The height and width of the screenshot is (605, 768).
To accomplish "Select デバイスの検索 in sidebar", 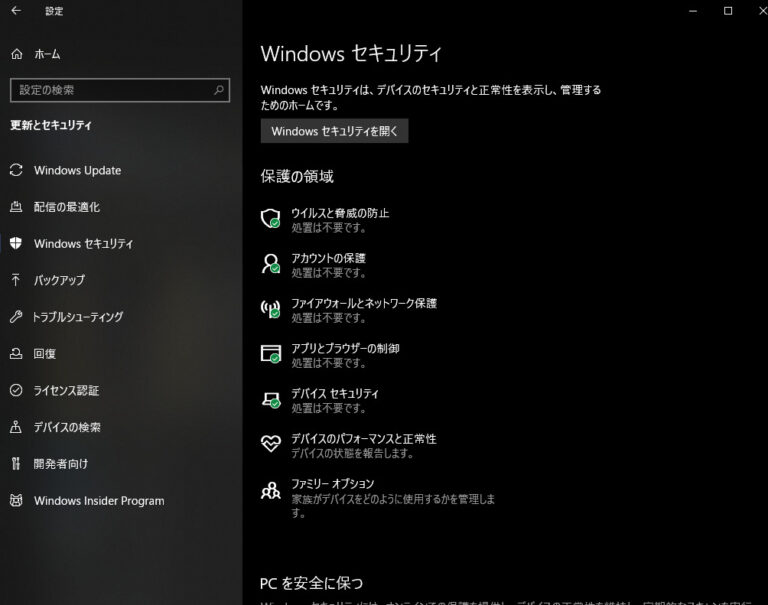I will pos(67,427).
